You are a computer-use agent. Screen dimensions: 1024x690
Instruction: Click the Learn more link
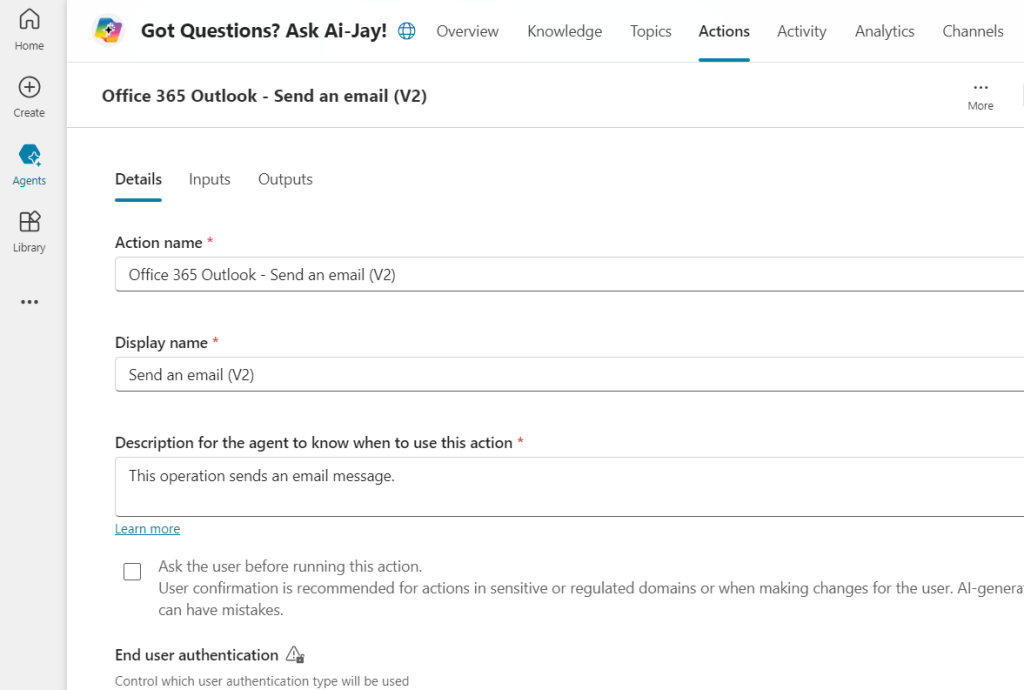point(147,529)
